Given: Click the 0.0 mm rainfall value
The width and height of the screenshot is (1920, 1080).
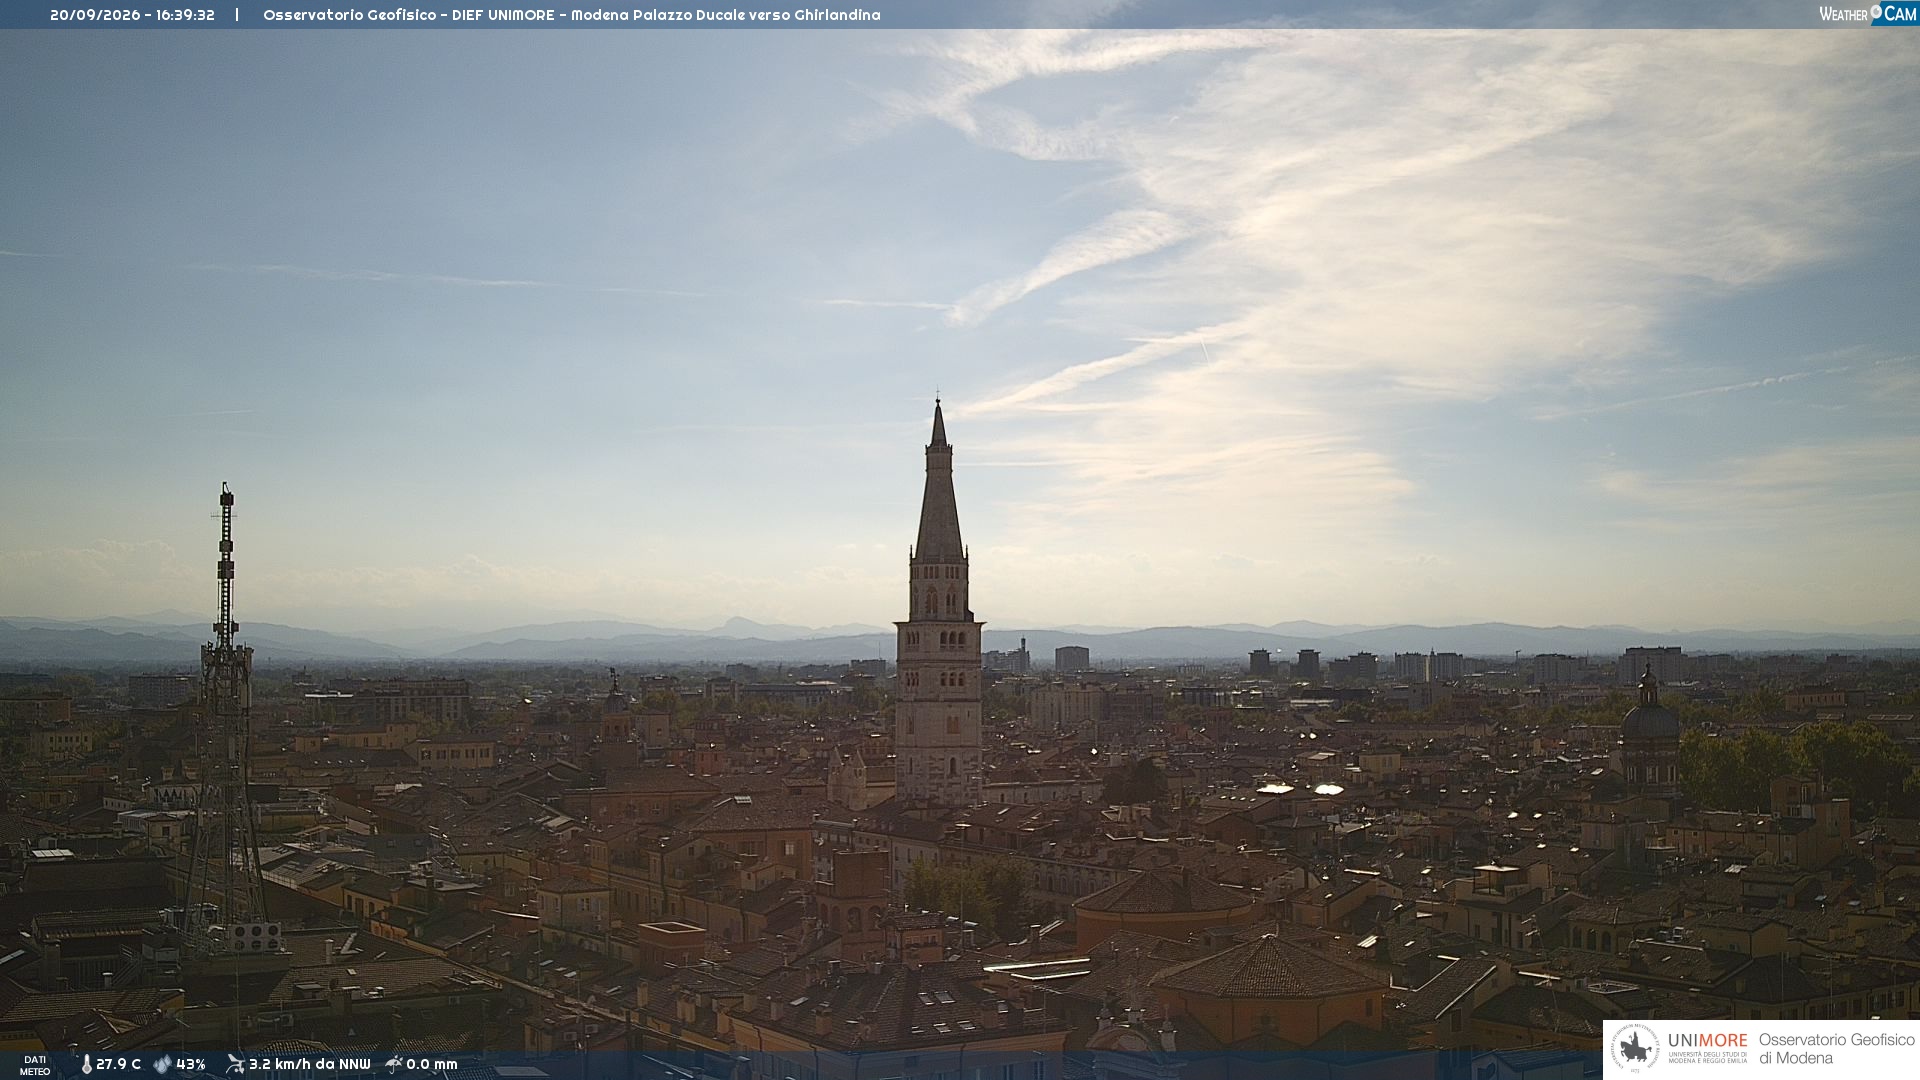Looking at the screenshot, I should pyautogui.click(x=431, y=1064).
